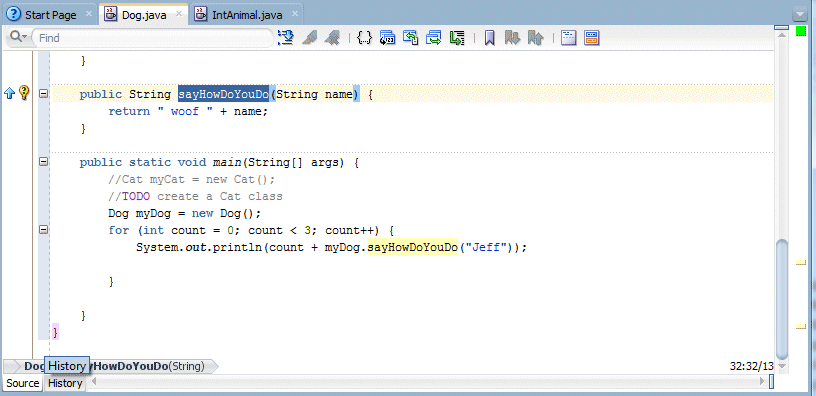Click vertical scrollbar up arrow

click(781, 35)
